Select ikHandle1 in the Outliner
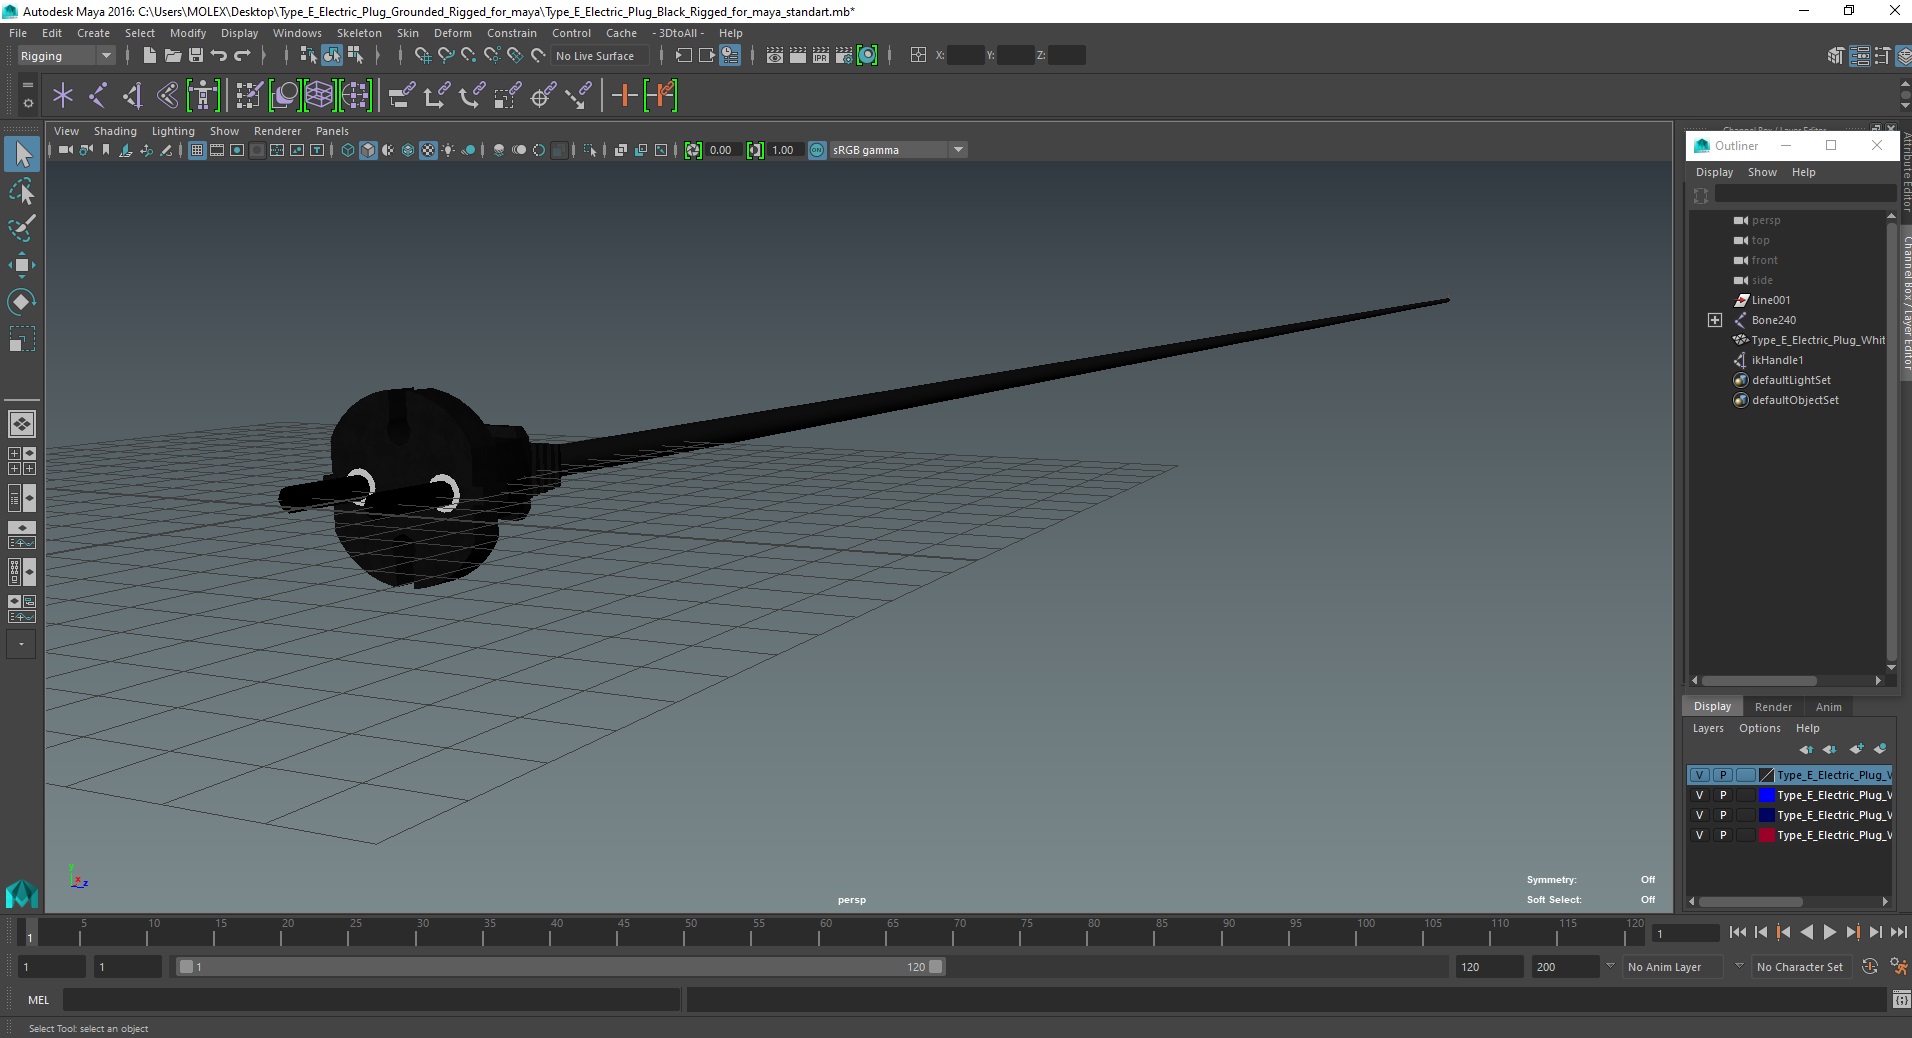Viewport: 1912px width, 1038px height. click(x=1777, y=360)
